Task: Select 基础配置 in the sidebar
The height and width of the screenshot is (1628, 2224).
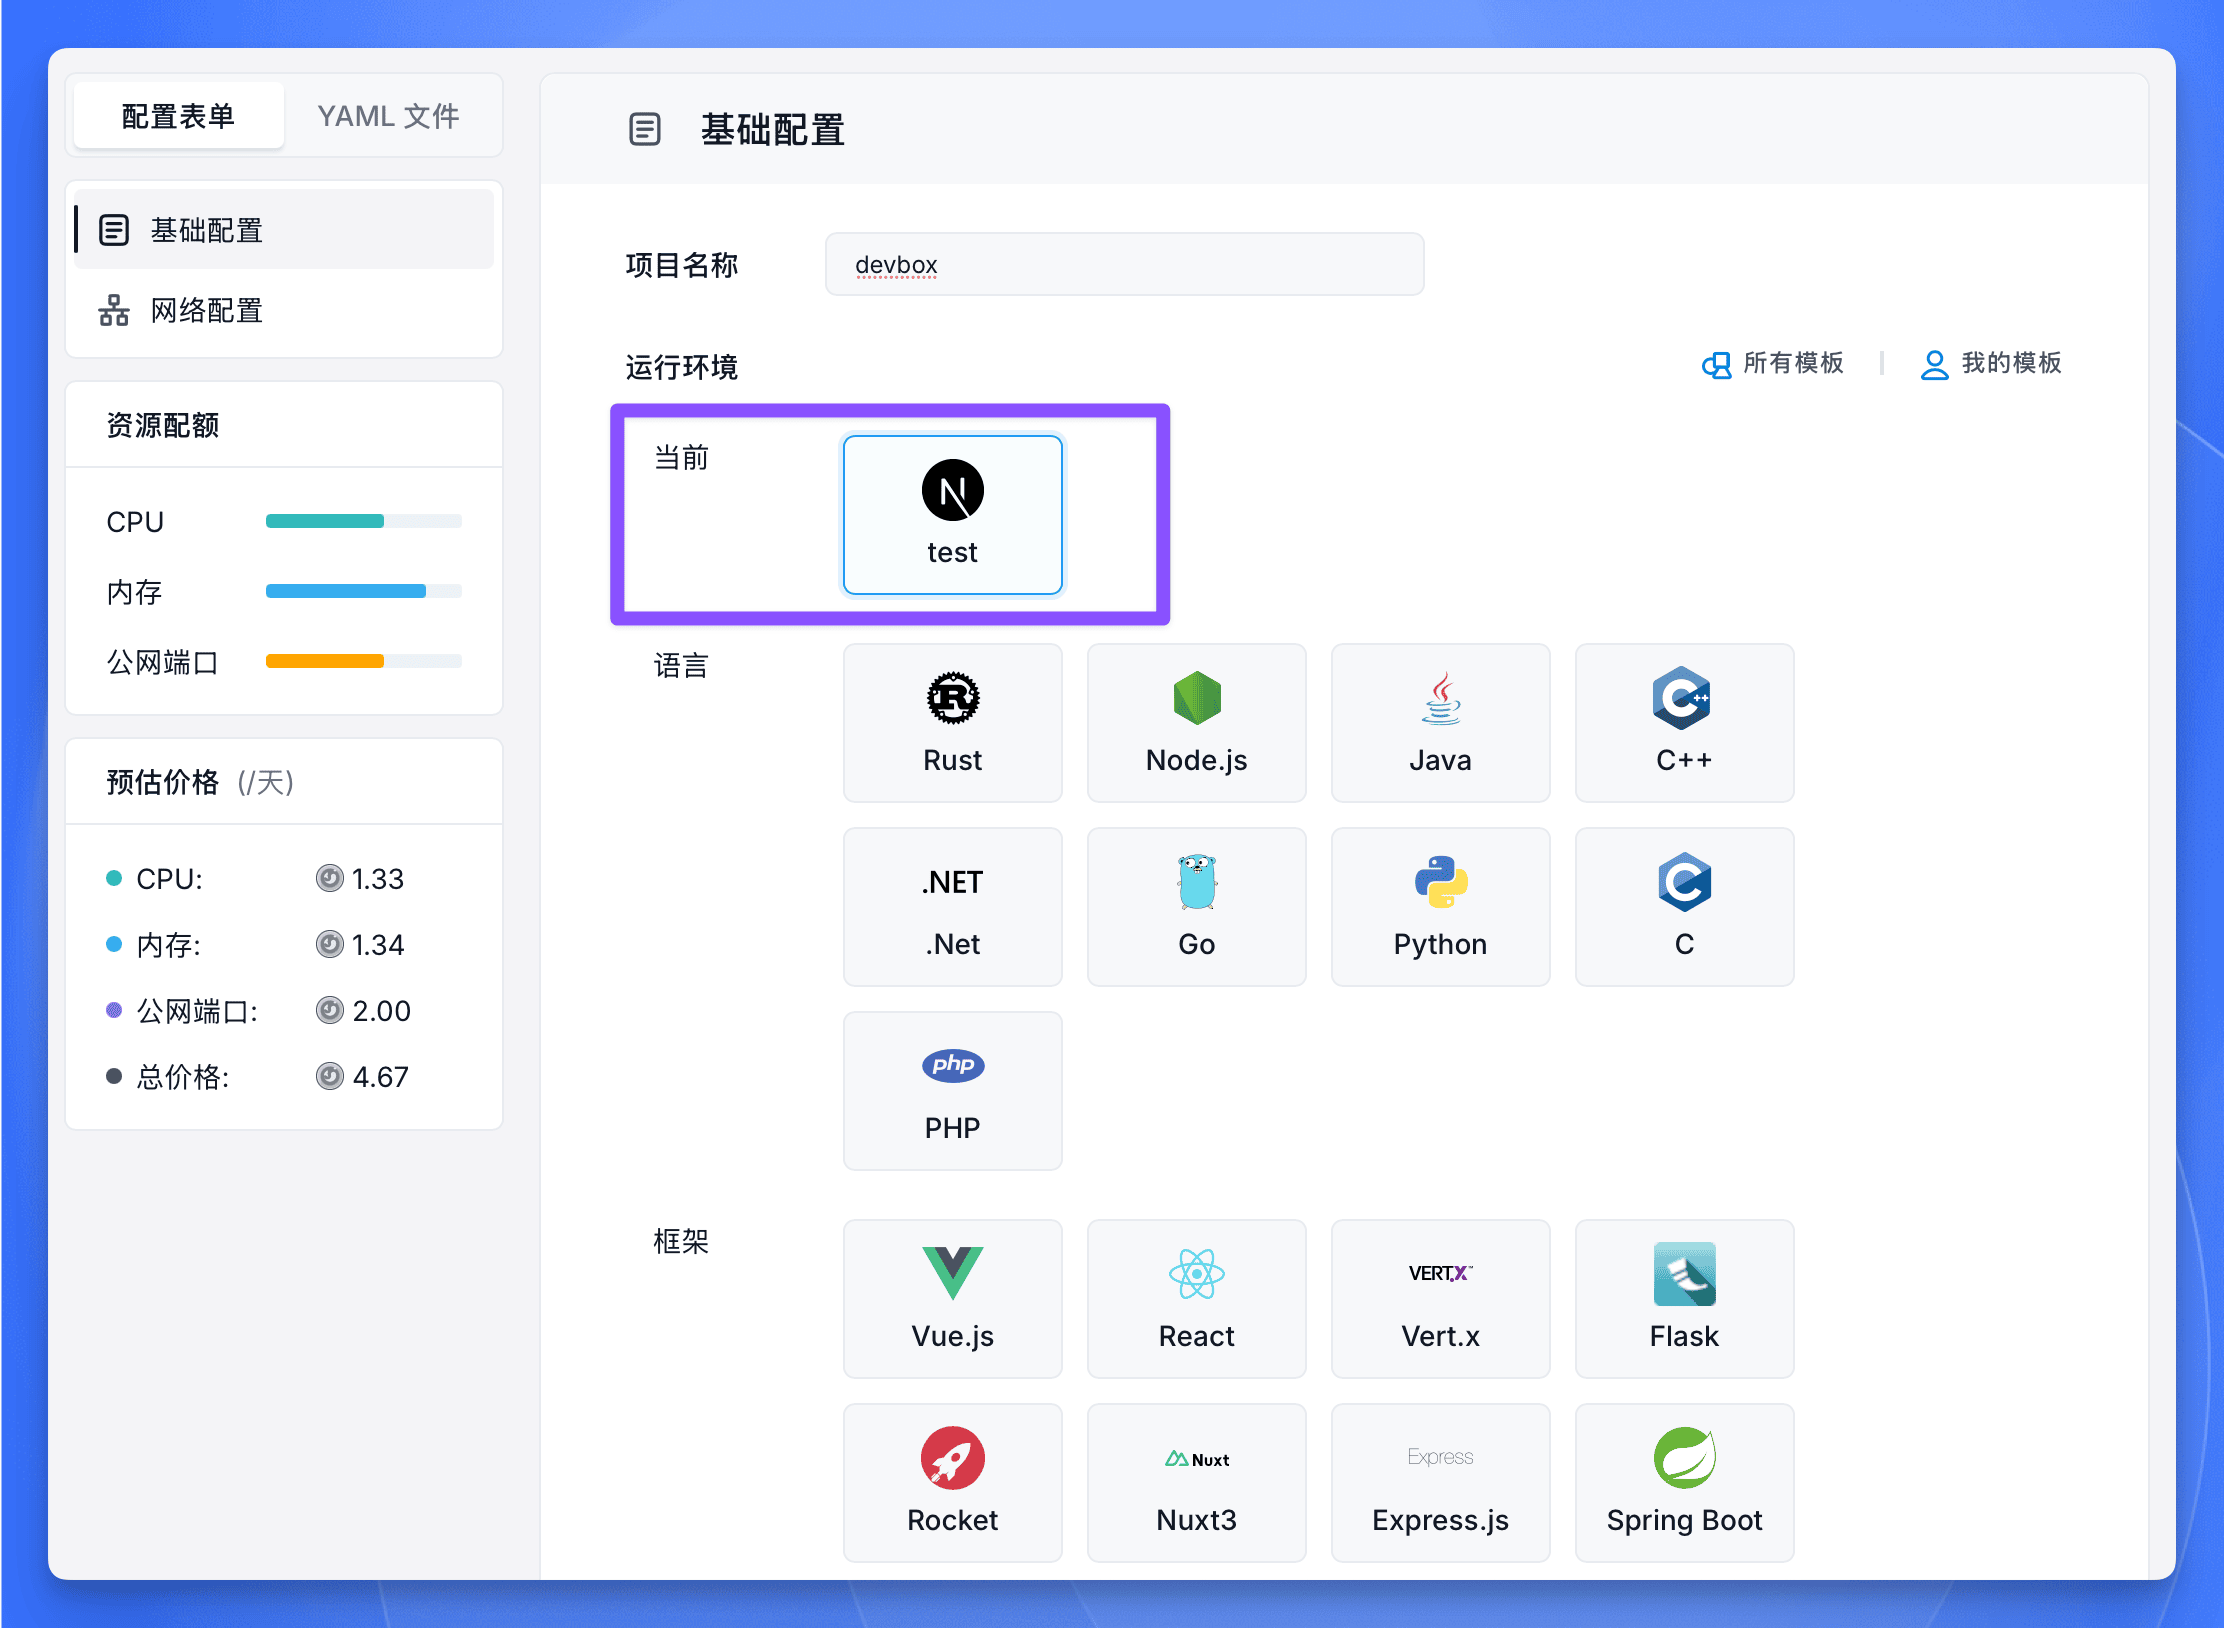Action: (x=284, y=230)
